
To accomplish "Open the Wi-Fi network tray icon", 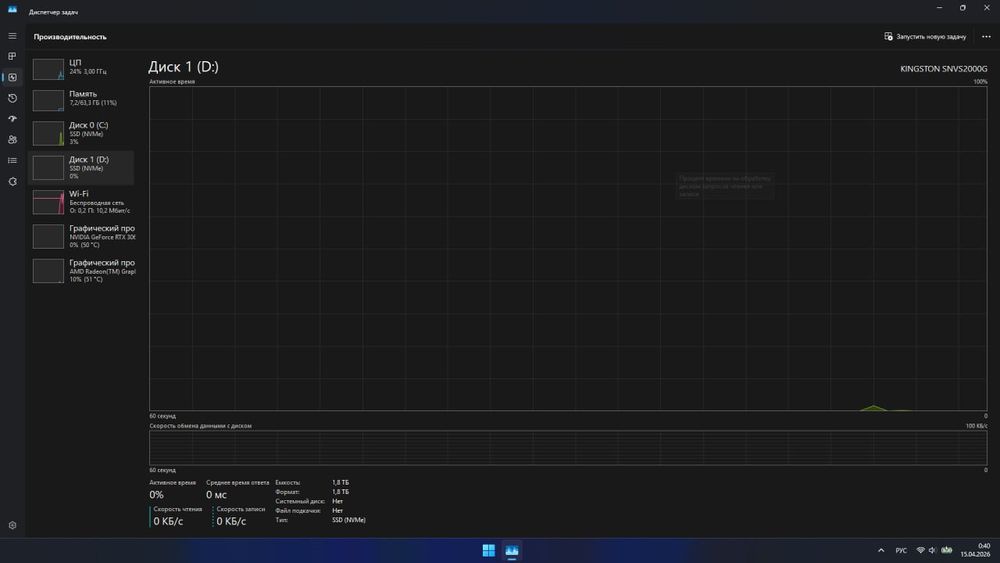I will pyautogui.click(x=920, y=550).
